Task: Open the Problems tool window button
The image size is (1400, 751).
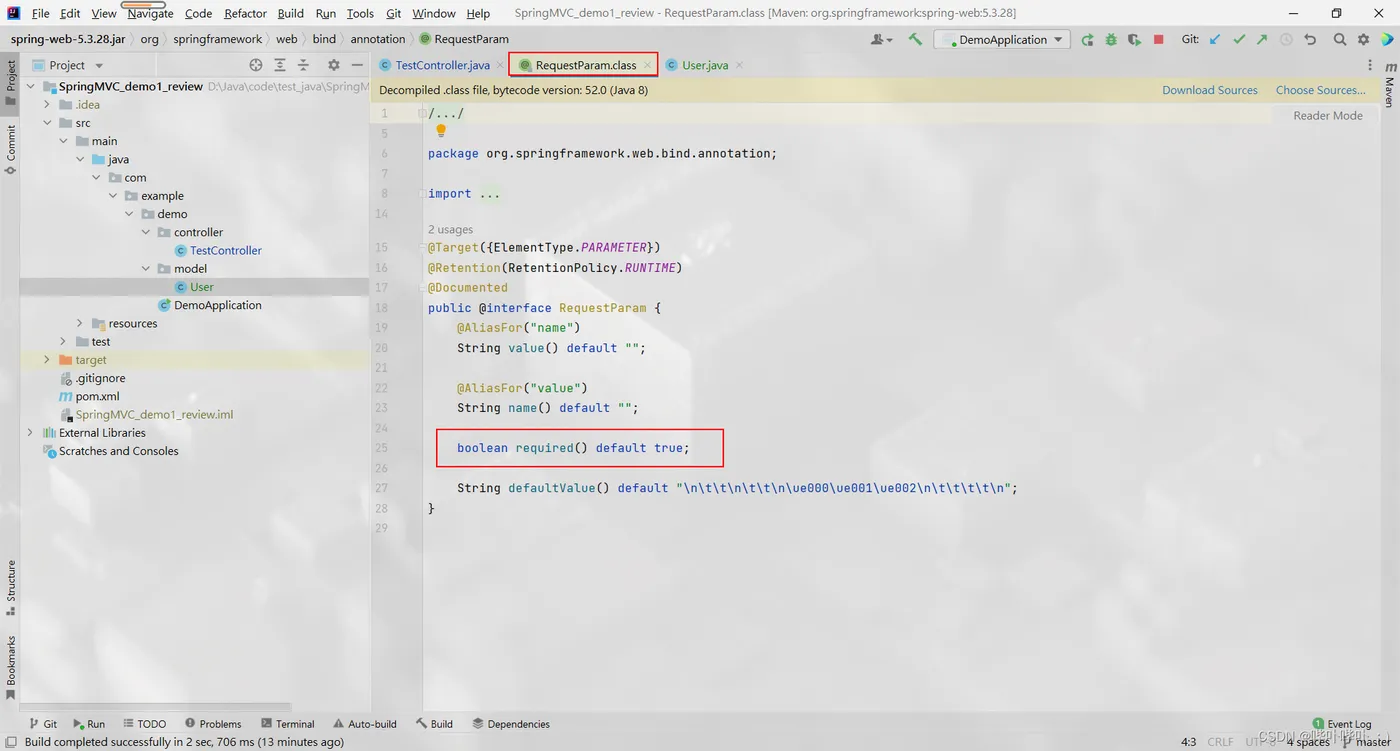Action: [213, 724]
